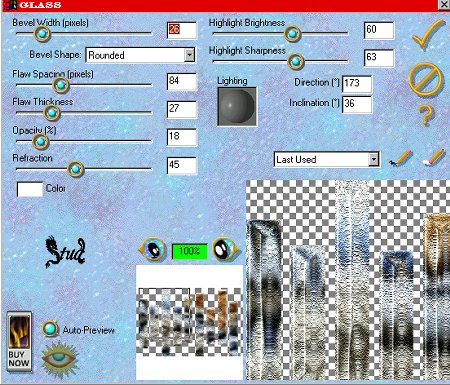Click the white Color swatch
Image resolution: width=450 pixels, height=385 pixels.
coord(30,189)
